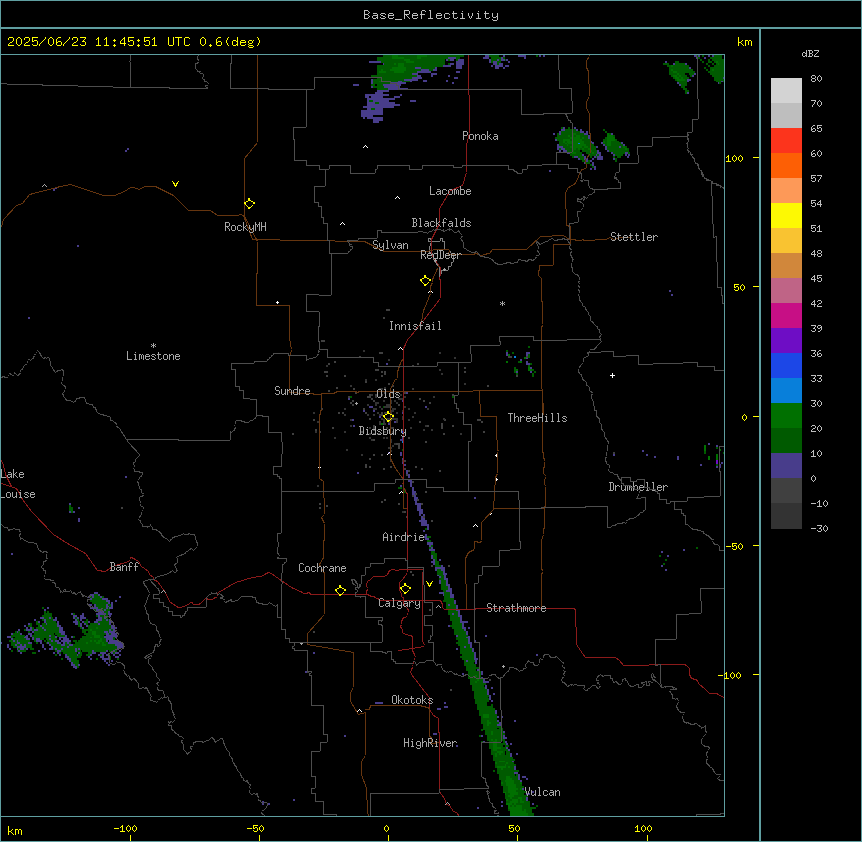Click the Innisfail town label
The width and height of the screenshot is (862, 842).
click(x=415, y=326)
